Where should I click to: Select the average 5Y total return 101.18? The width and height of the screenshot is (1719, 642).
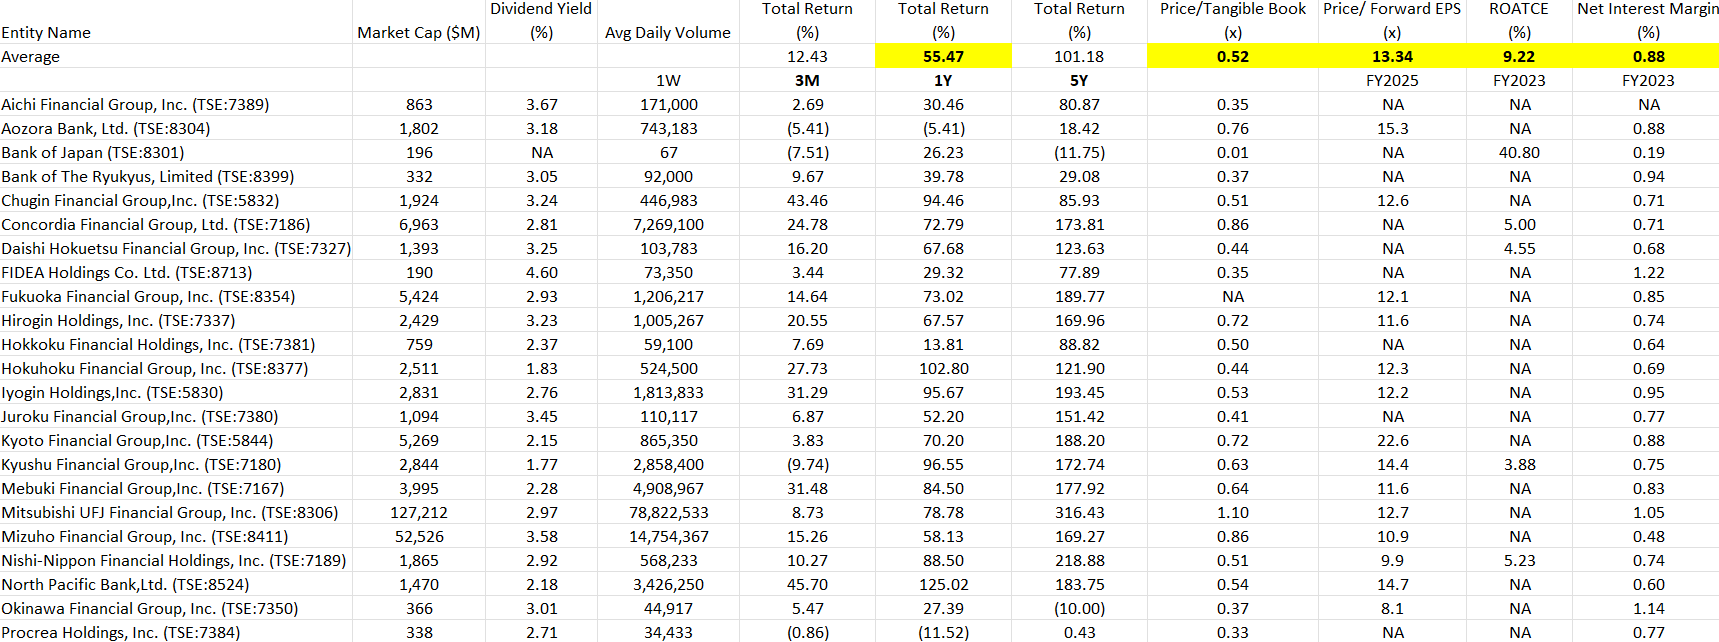tap(1079, 57)
